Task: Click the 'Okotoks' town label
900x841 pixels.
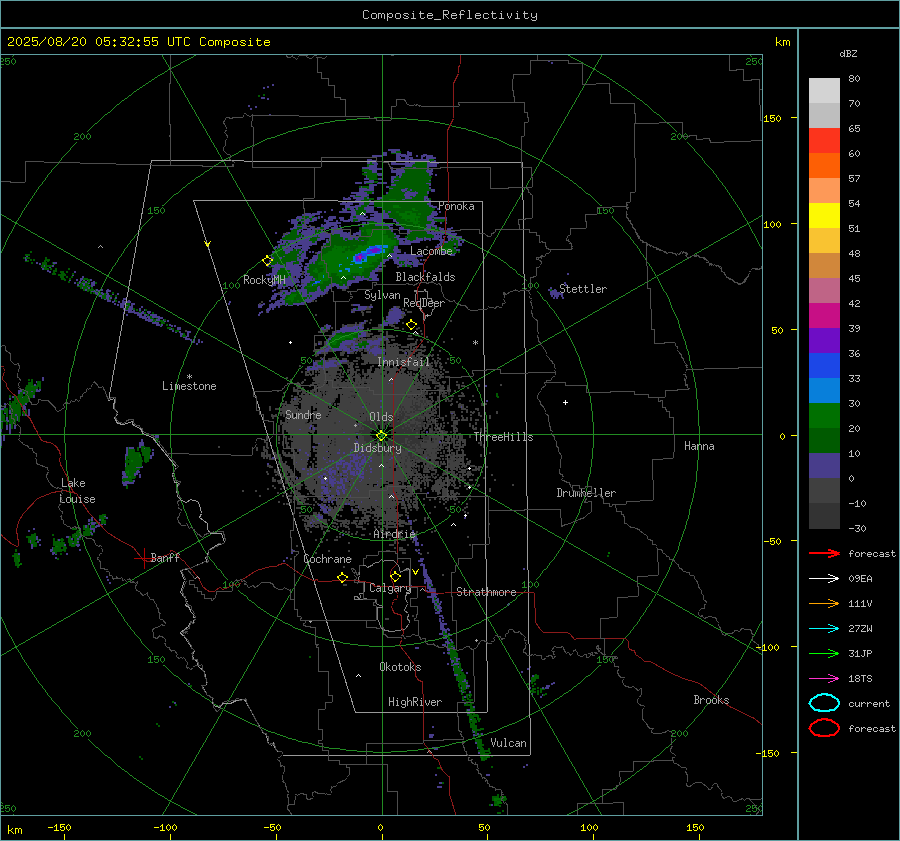Action: (400, 667)
